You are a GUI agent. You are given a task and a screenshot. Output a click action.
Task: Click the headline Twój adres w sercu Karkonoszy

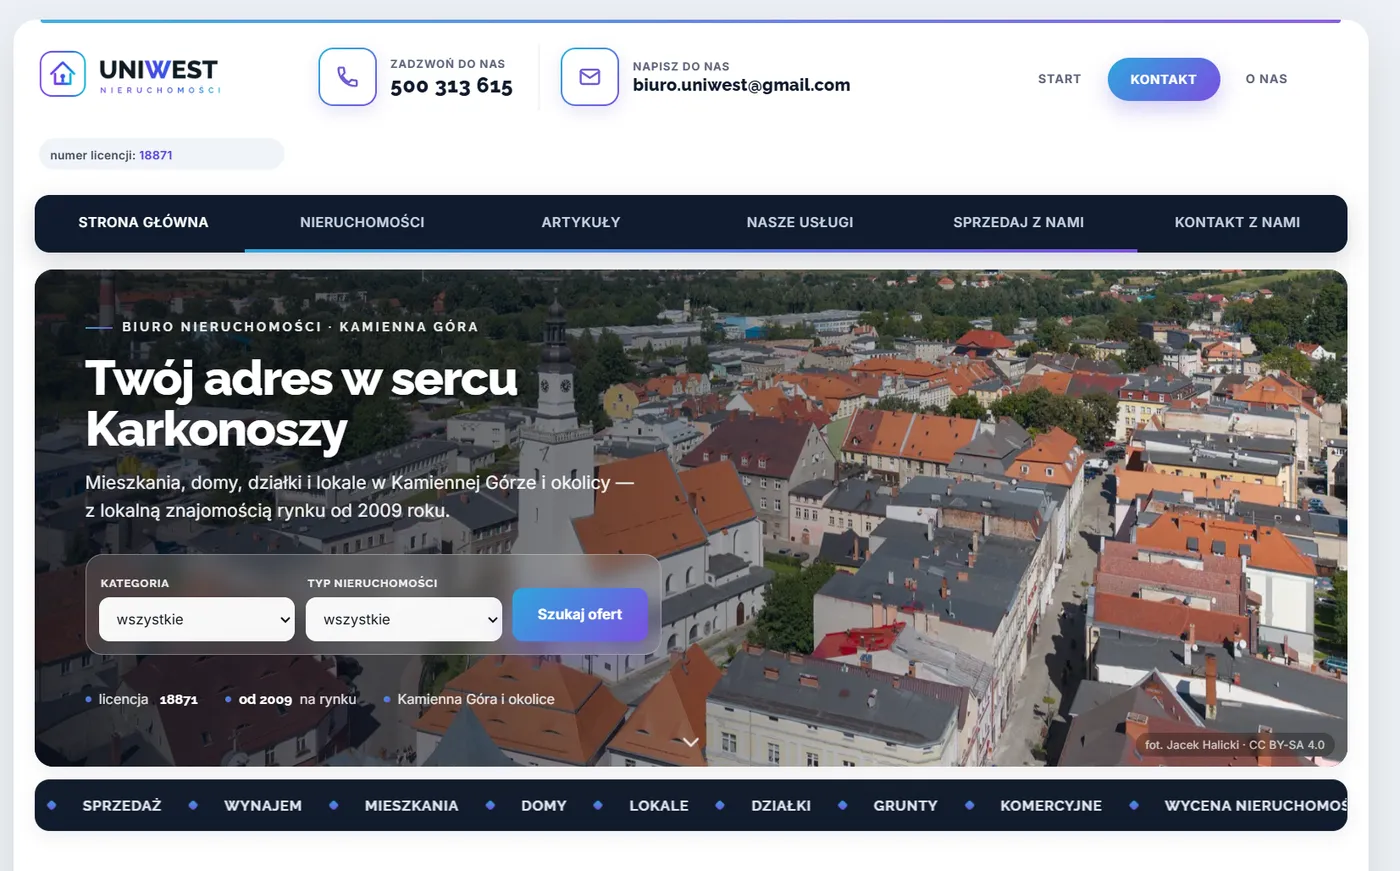pyautogui.click(x=302, y=403)
